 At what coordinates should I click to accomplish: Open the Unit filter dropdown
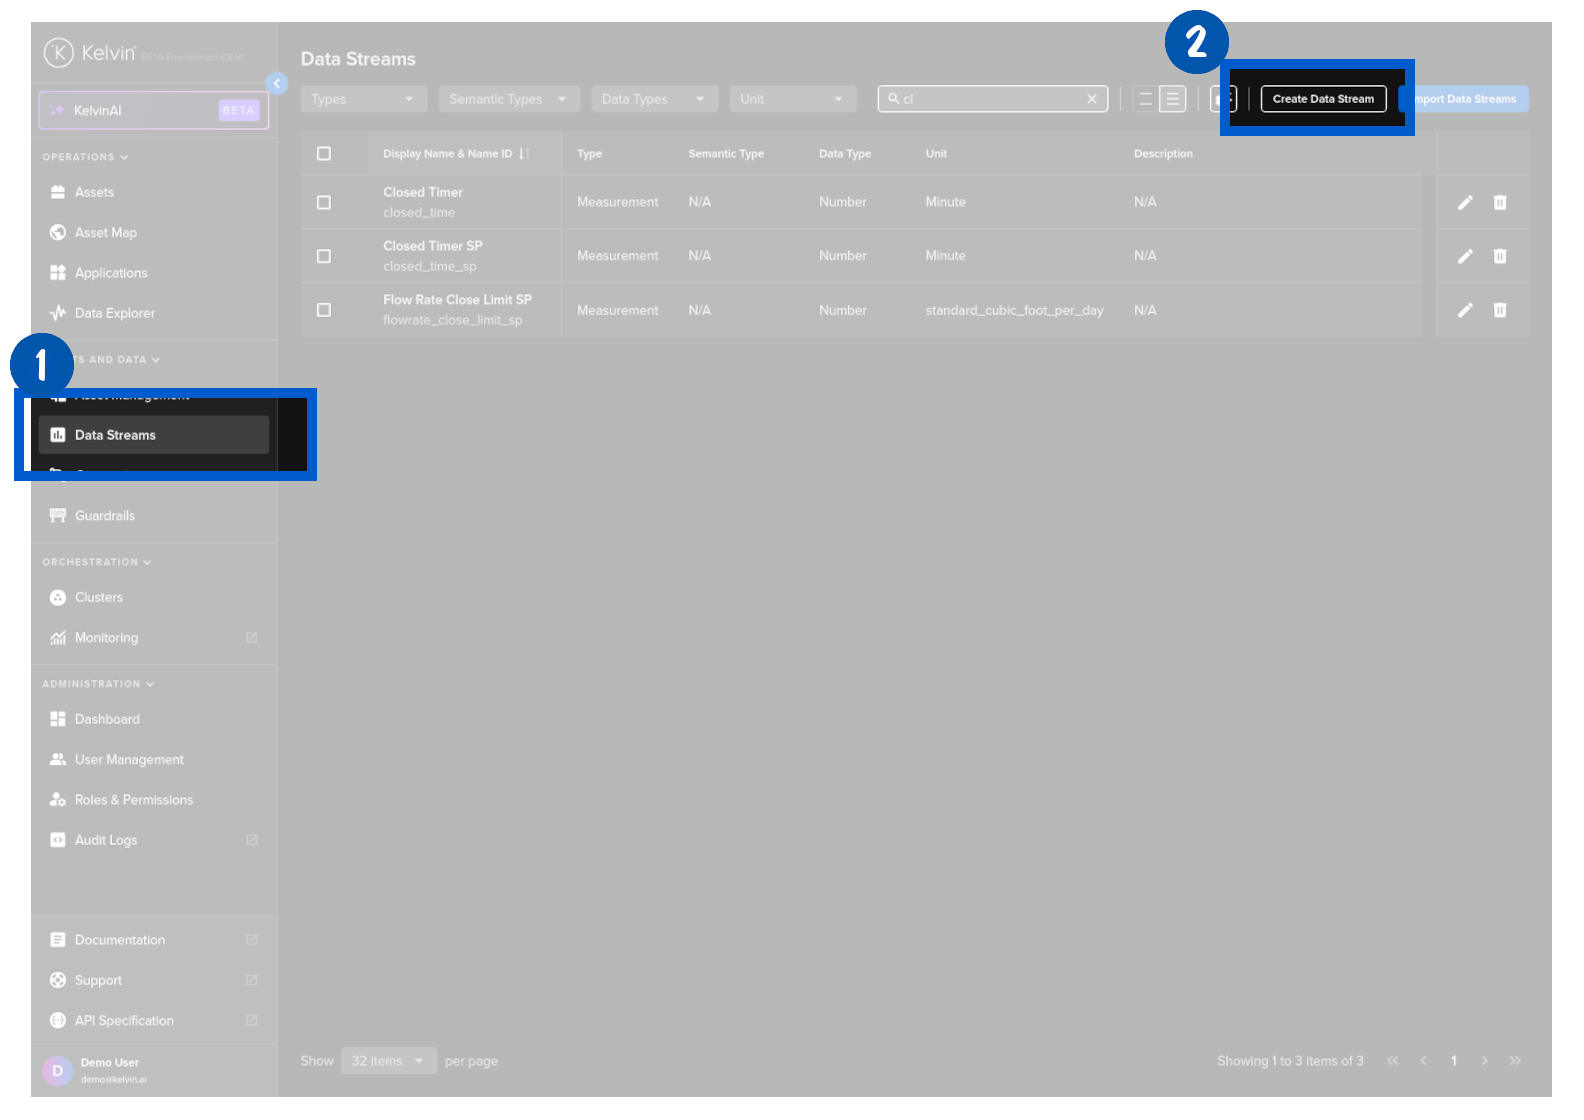[x=792, y=99]
